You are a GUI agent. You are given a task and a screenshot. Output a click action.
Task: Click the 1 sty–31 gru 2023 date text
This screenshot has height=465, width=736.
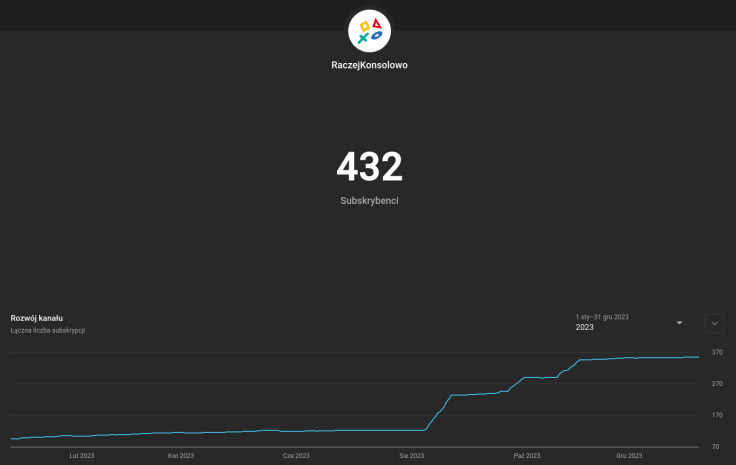pos(602,317)
